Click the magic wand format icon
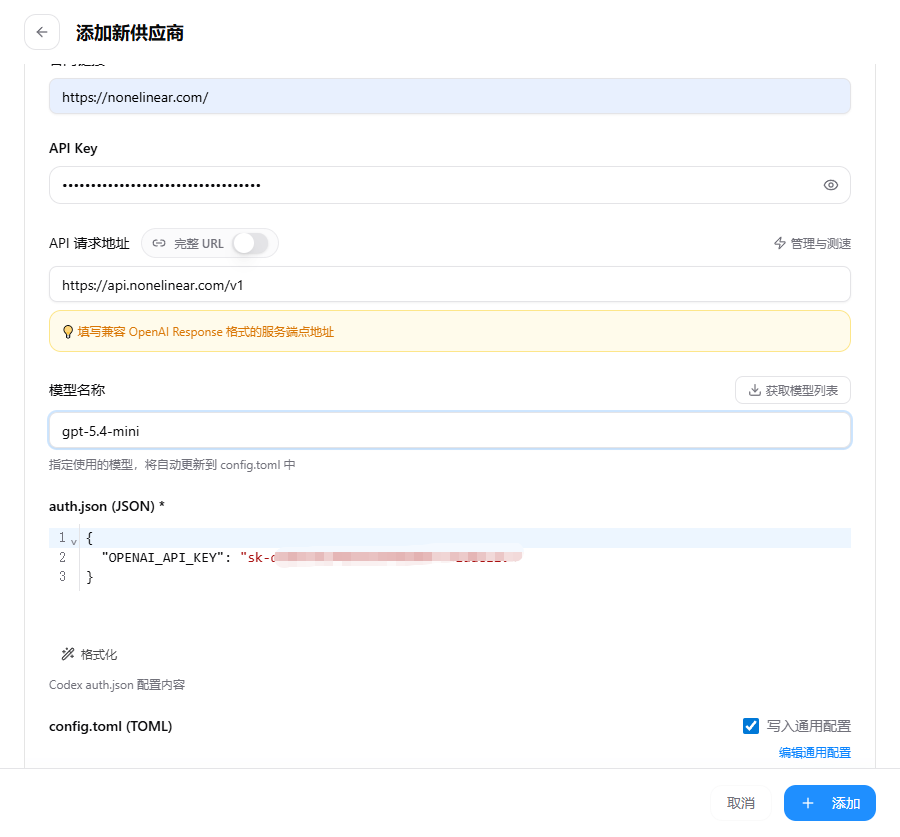The image size is (900, 837). [x=68, y=654]
